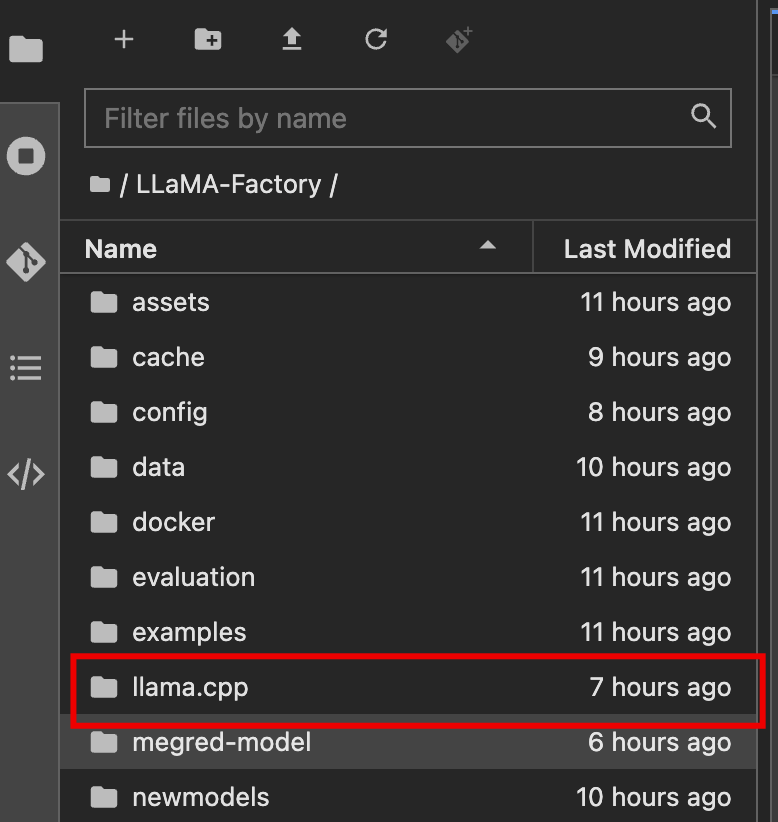The height and width of the screenshot is (822, 778).
Task: Select the evaluation folder
Action: point(193,577)
